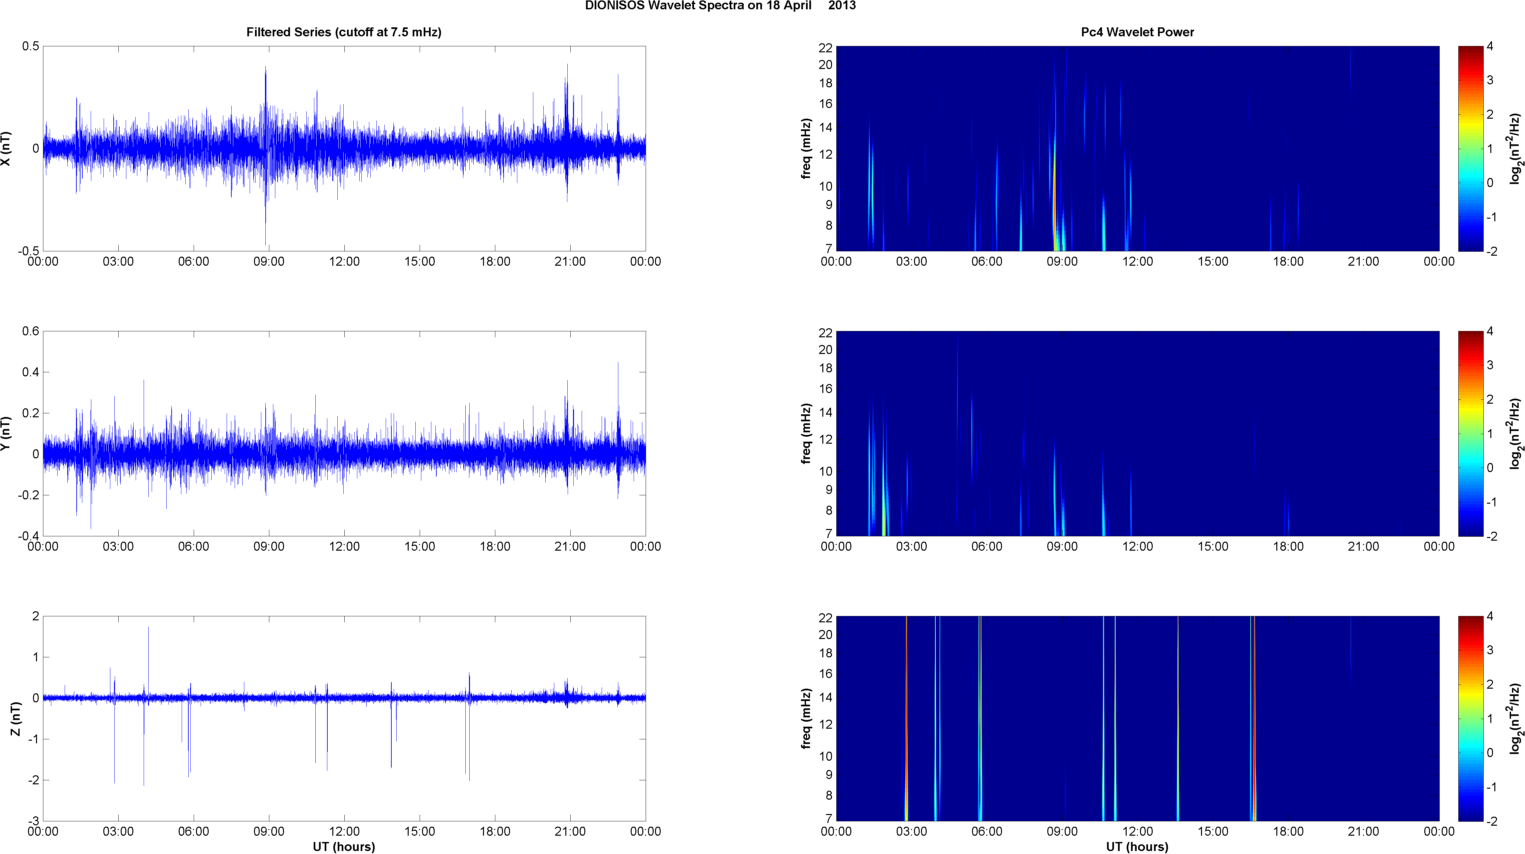
Task: Select the 'Pc4 Wavelet Power' column heading
Action: point(1137,32)
